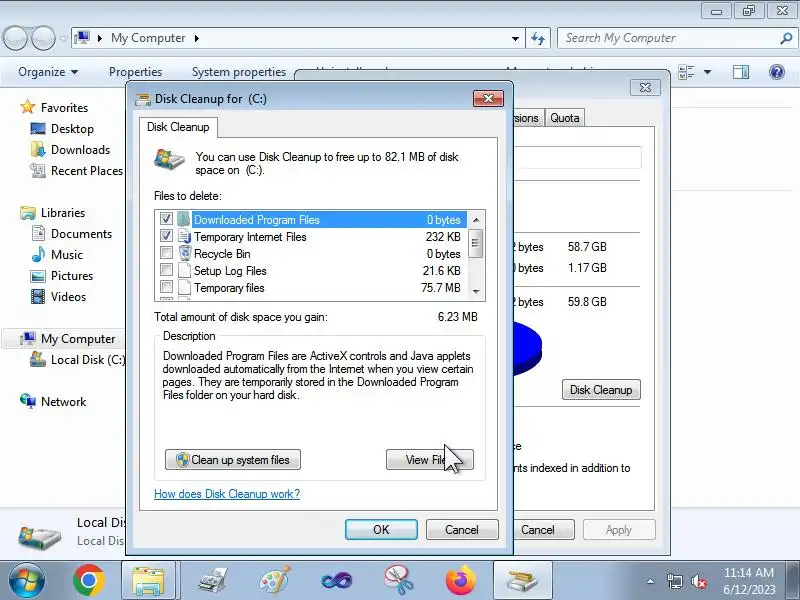The height and width of the screenshot is (600, 800).
Task: Open How does Disk Cleanup work link
Action: pyautogui.click(x=227, y=494)
